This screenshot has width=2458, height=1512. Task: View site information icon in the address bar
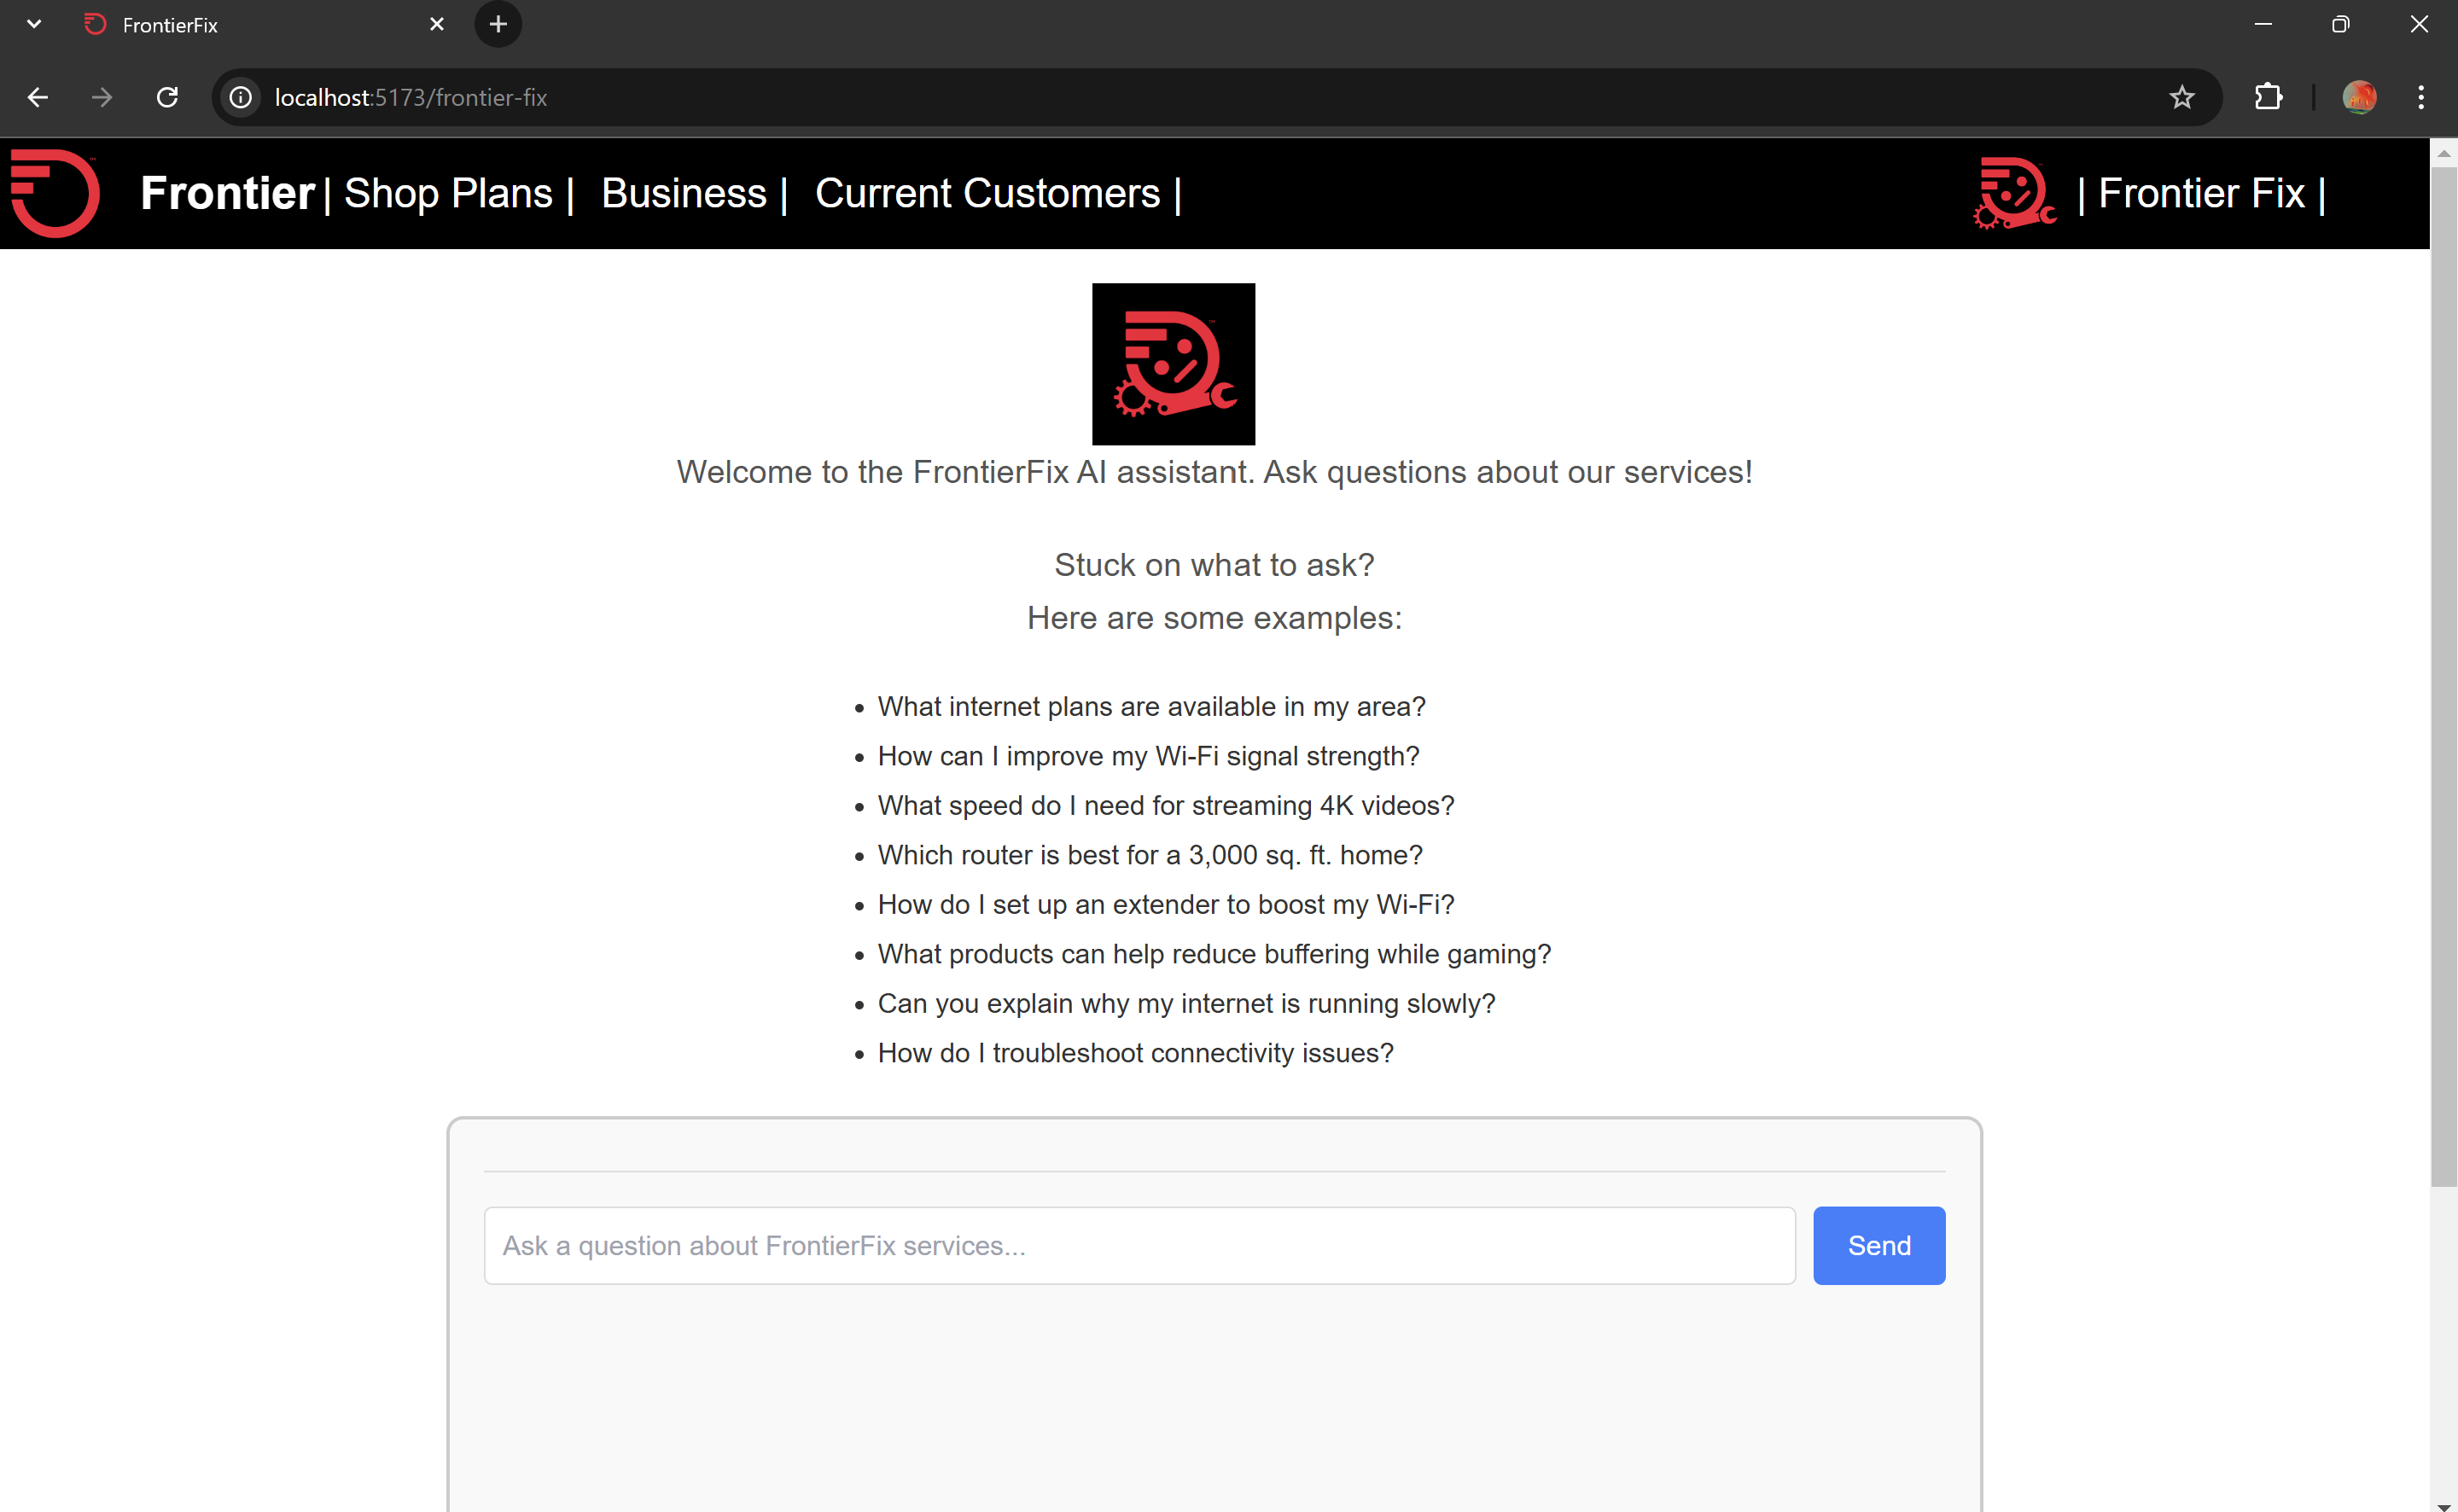pyautogui.click(x=241, y=97)
